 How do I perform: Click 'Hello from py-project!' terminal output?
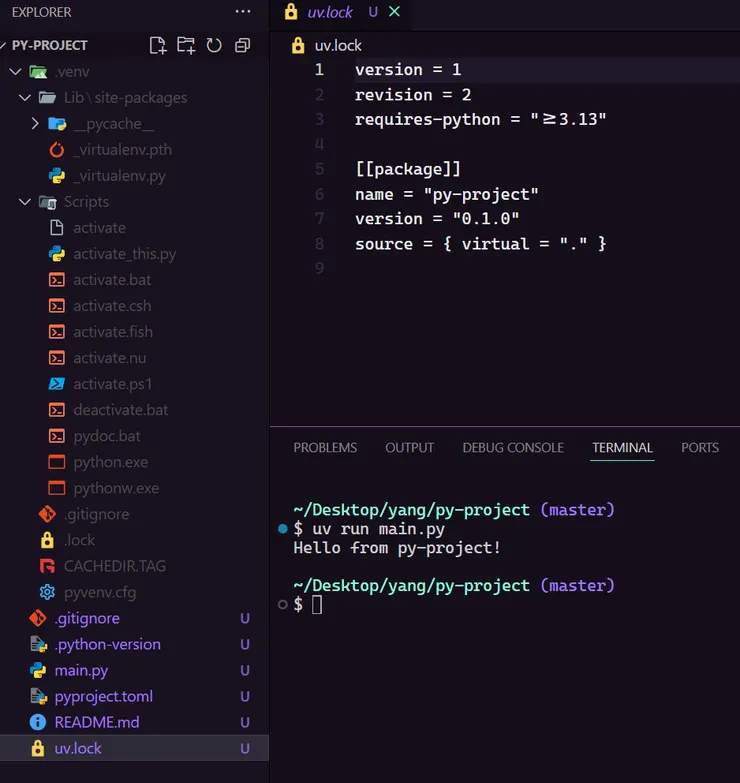coord(397,548)
